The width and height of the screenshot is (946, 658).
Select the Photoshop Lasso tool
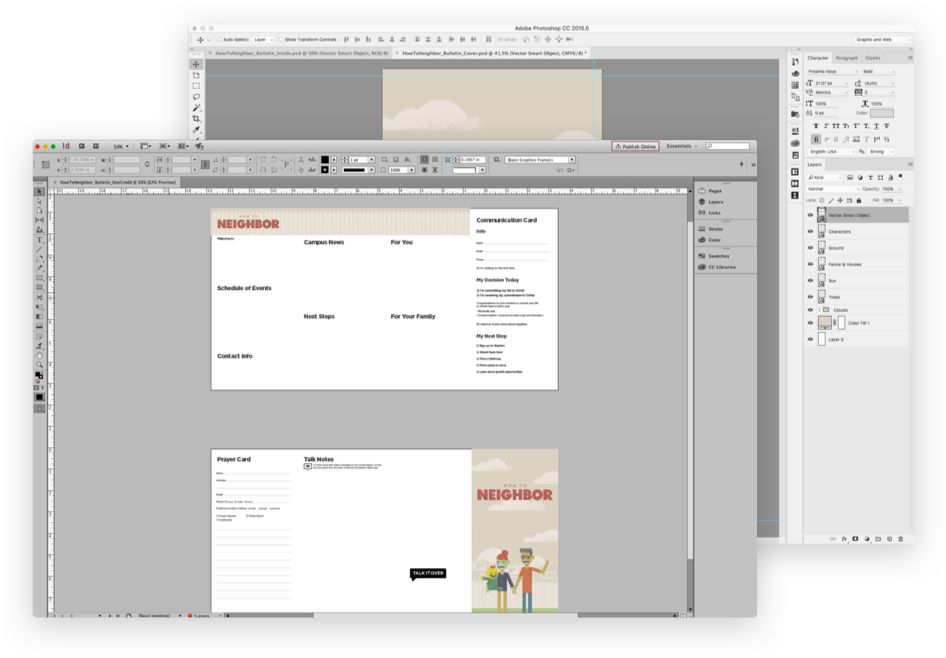pos(197,97)
